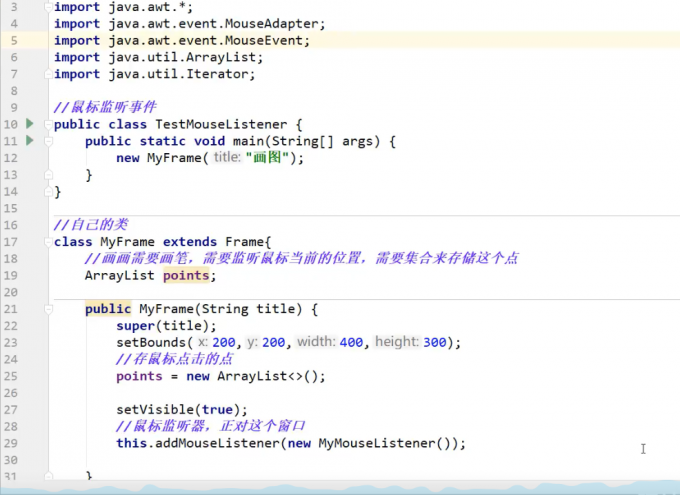The height and width of the screenshot is (495, 680).
Task: Click the Frame superclass name
Action: click(245, 242)
